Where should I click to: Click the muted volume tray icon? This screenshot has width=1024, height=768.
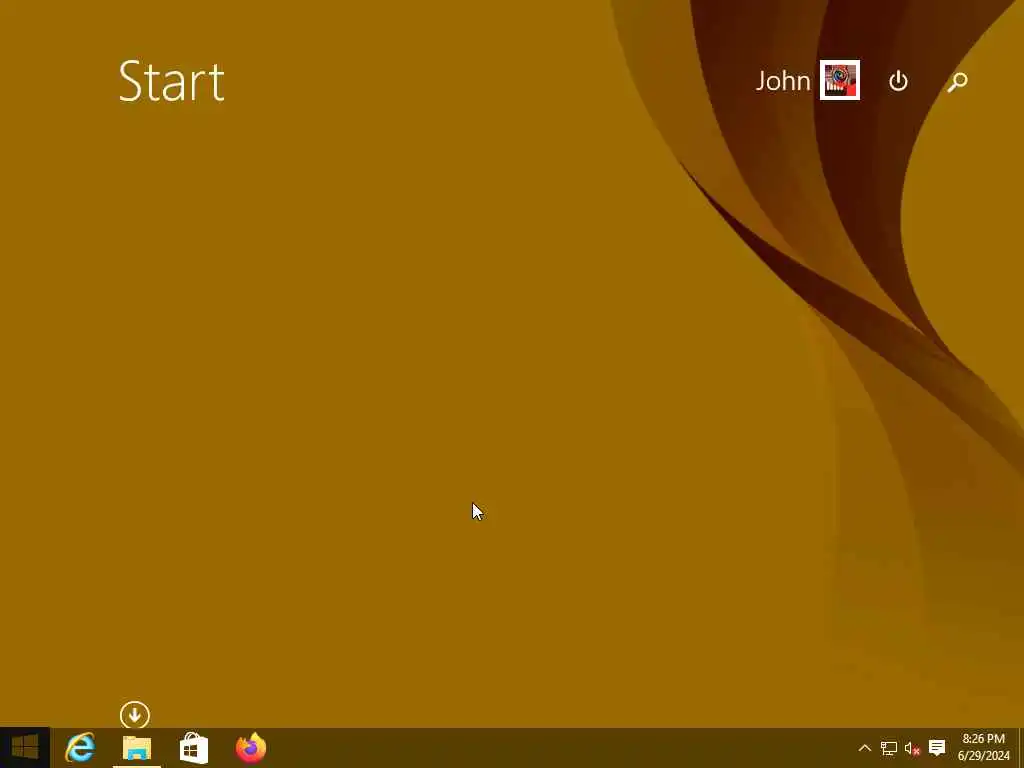pyautogui.click(x=912, y=748)
